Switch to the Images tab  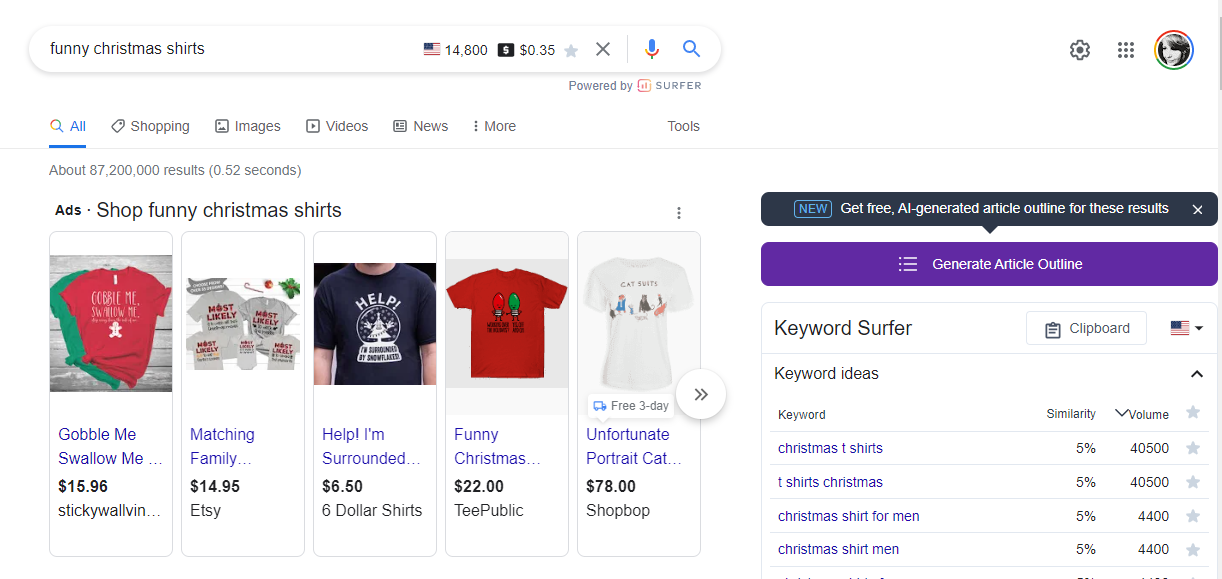click(x=248, y=126)
